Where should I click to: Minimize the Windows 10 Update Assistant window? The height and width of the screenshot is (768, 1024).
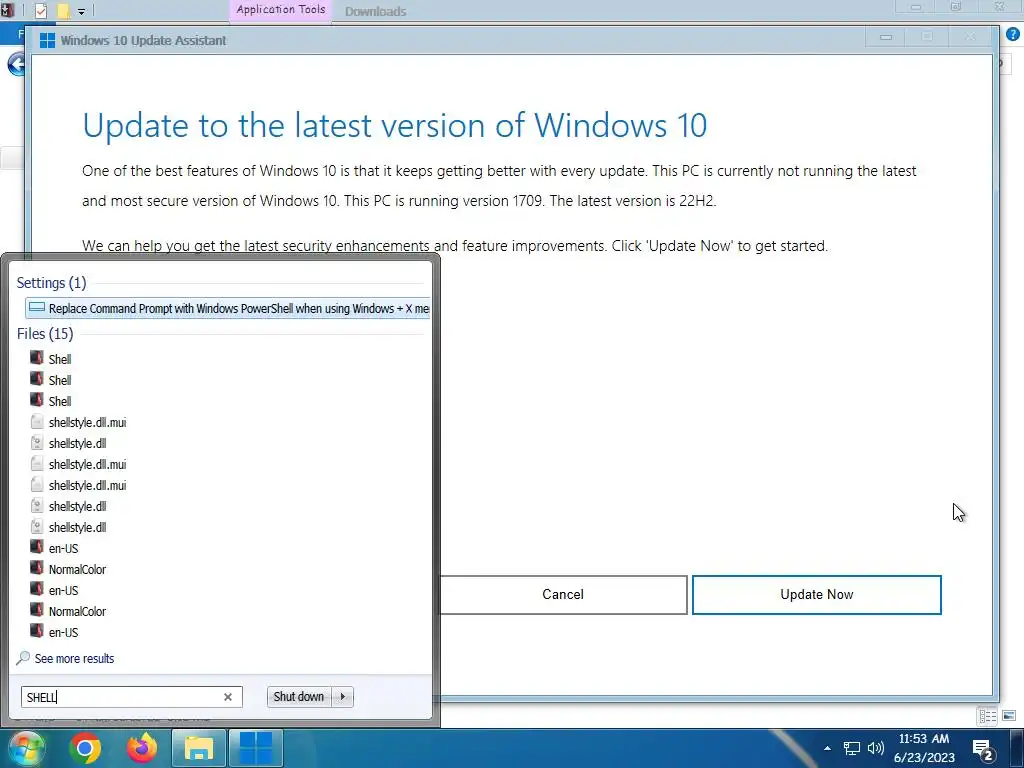886,37
